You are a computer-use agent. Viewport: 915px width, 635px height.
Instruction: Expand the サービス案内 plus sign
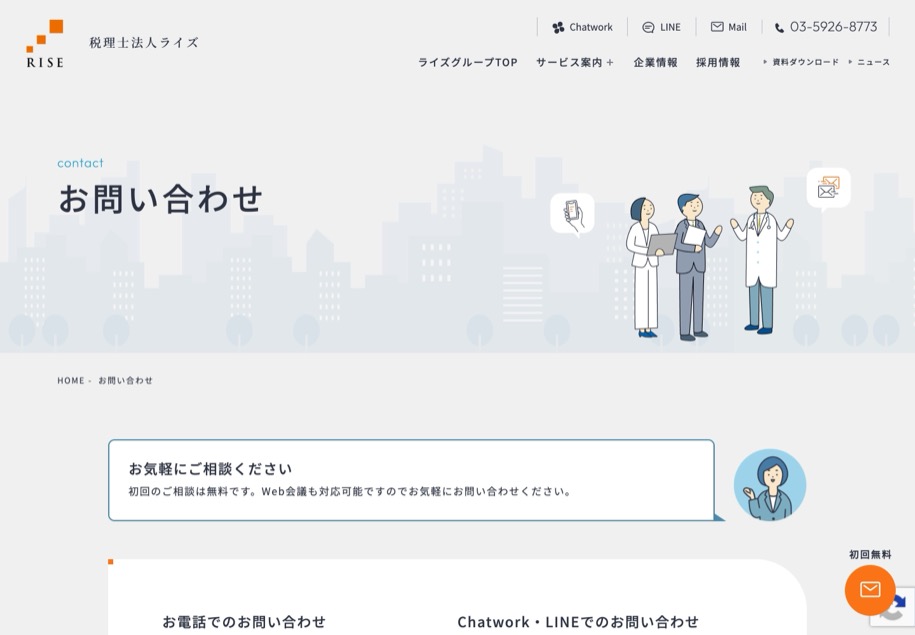610,62
